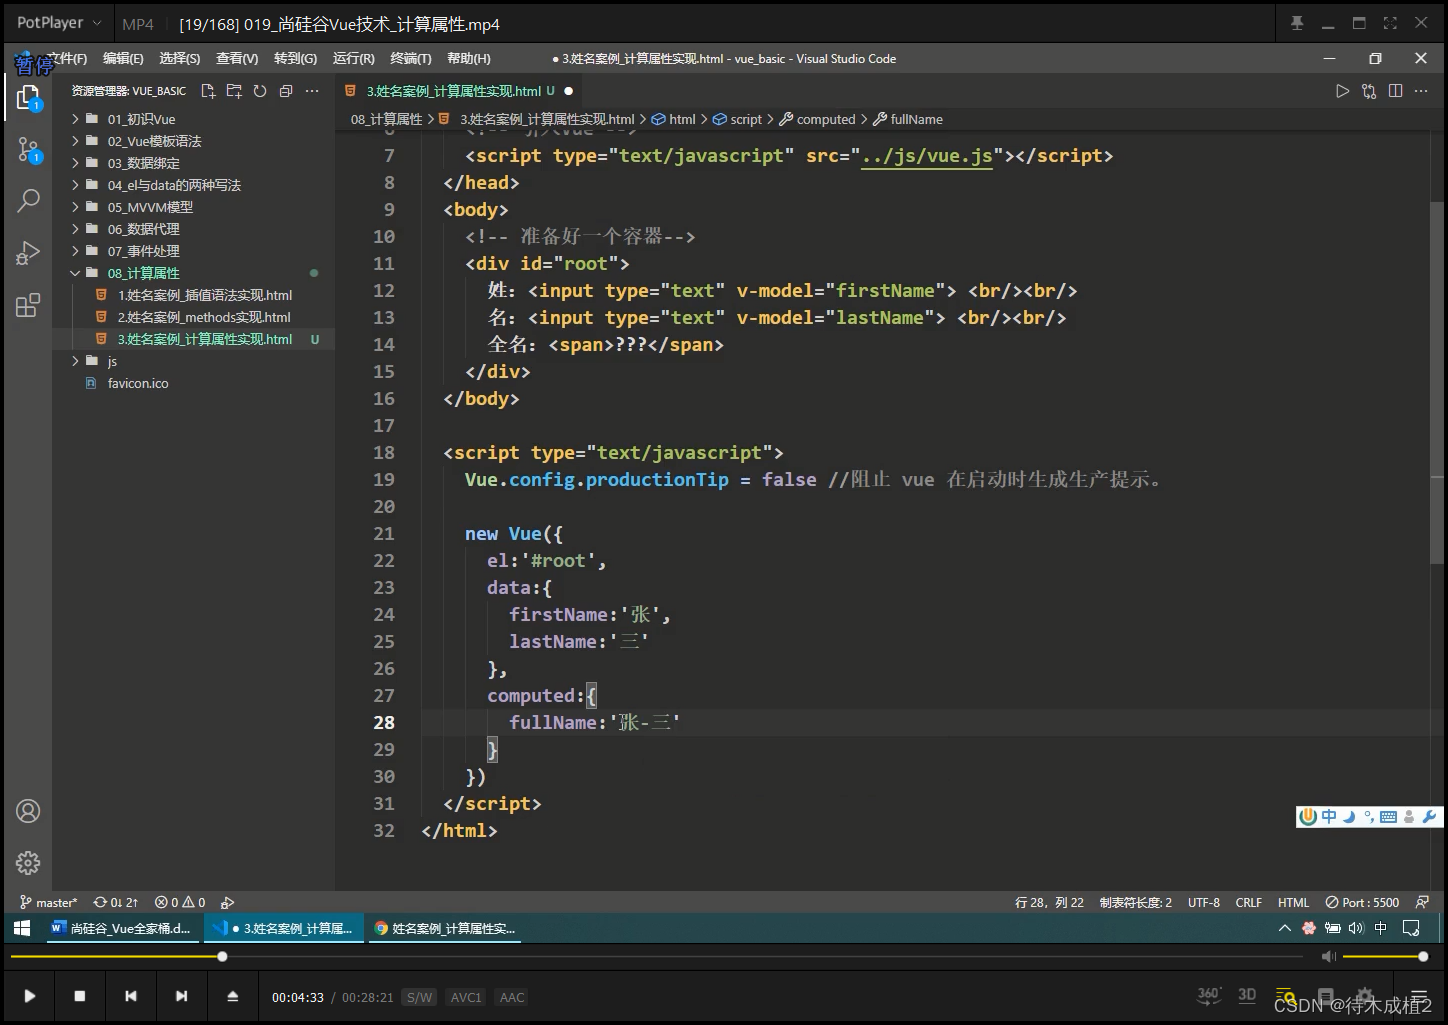Click the master branch in the status bar

[48, 902]
